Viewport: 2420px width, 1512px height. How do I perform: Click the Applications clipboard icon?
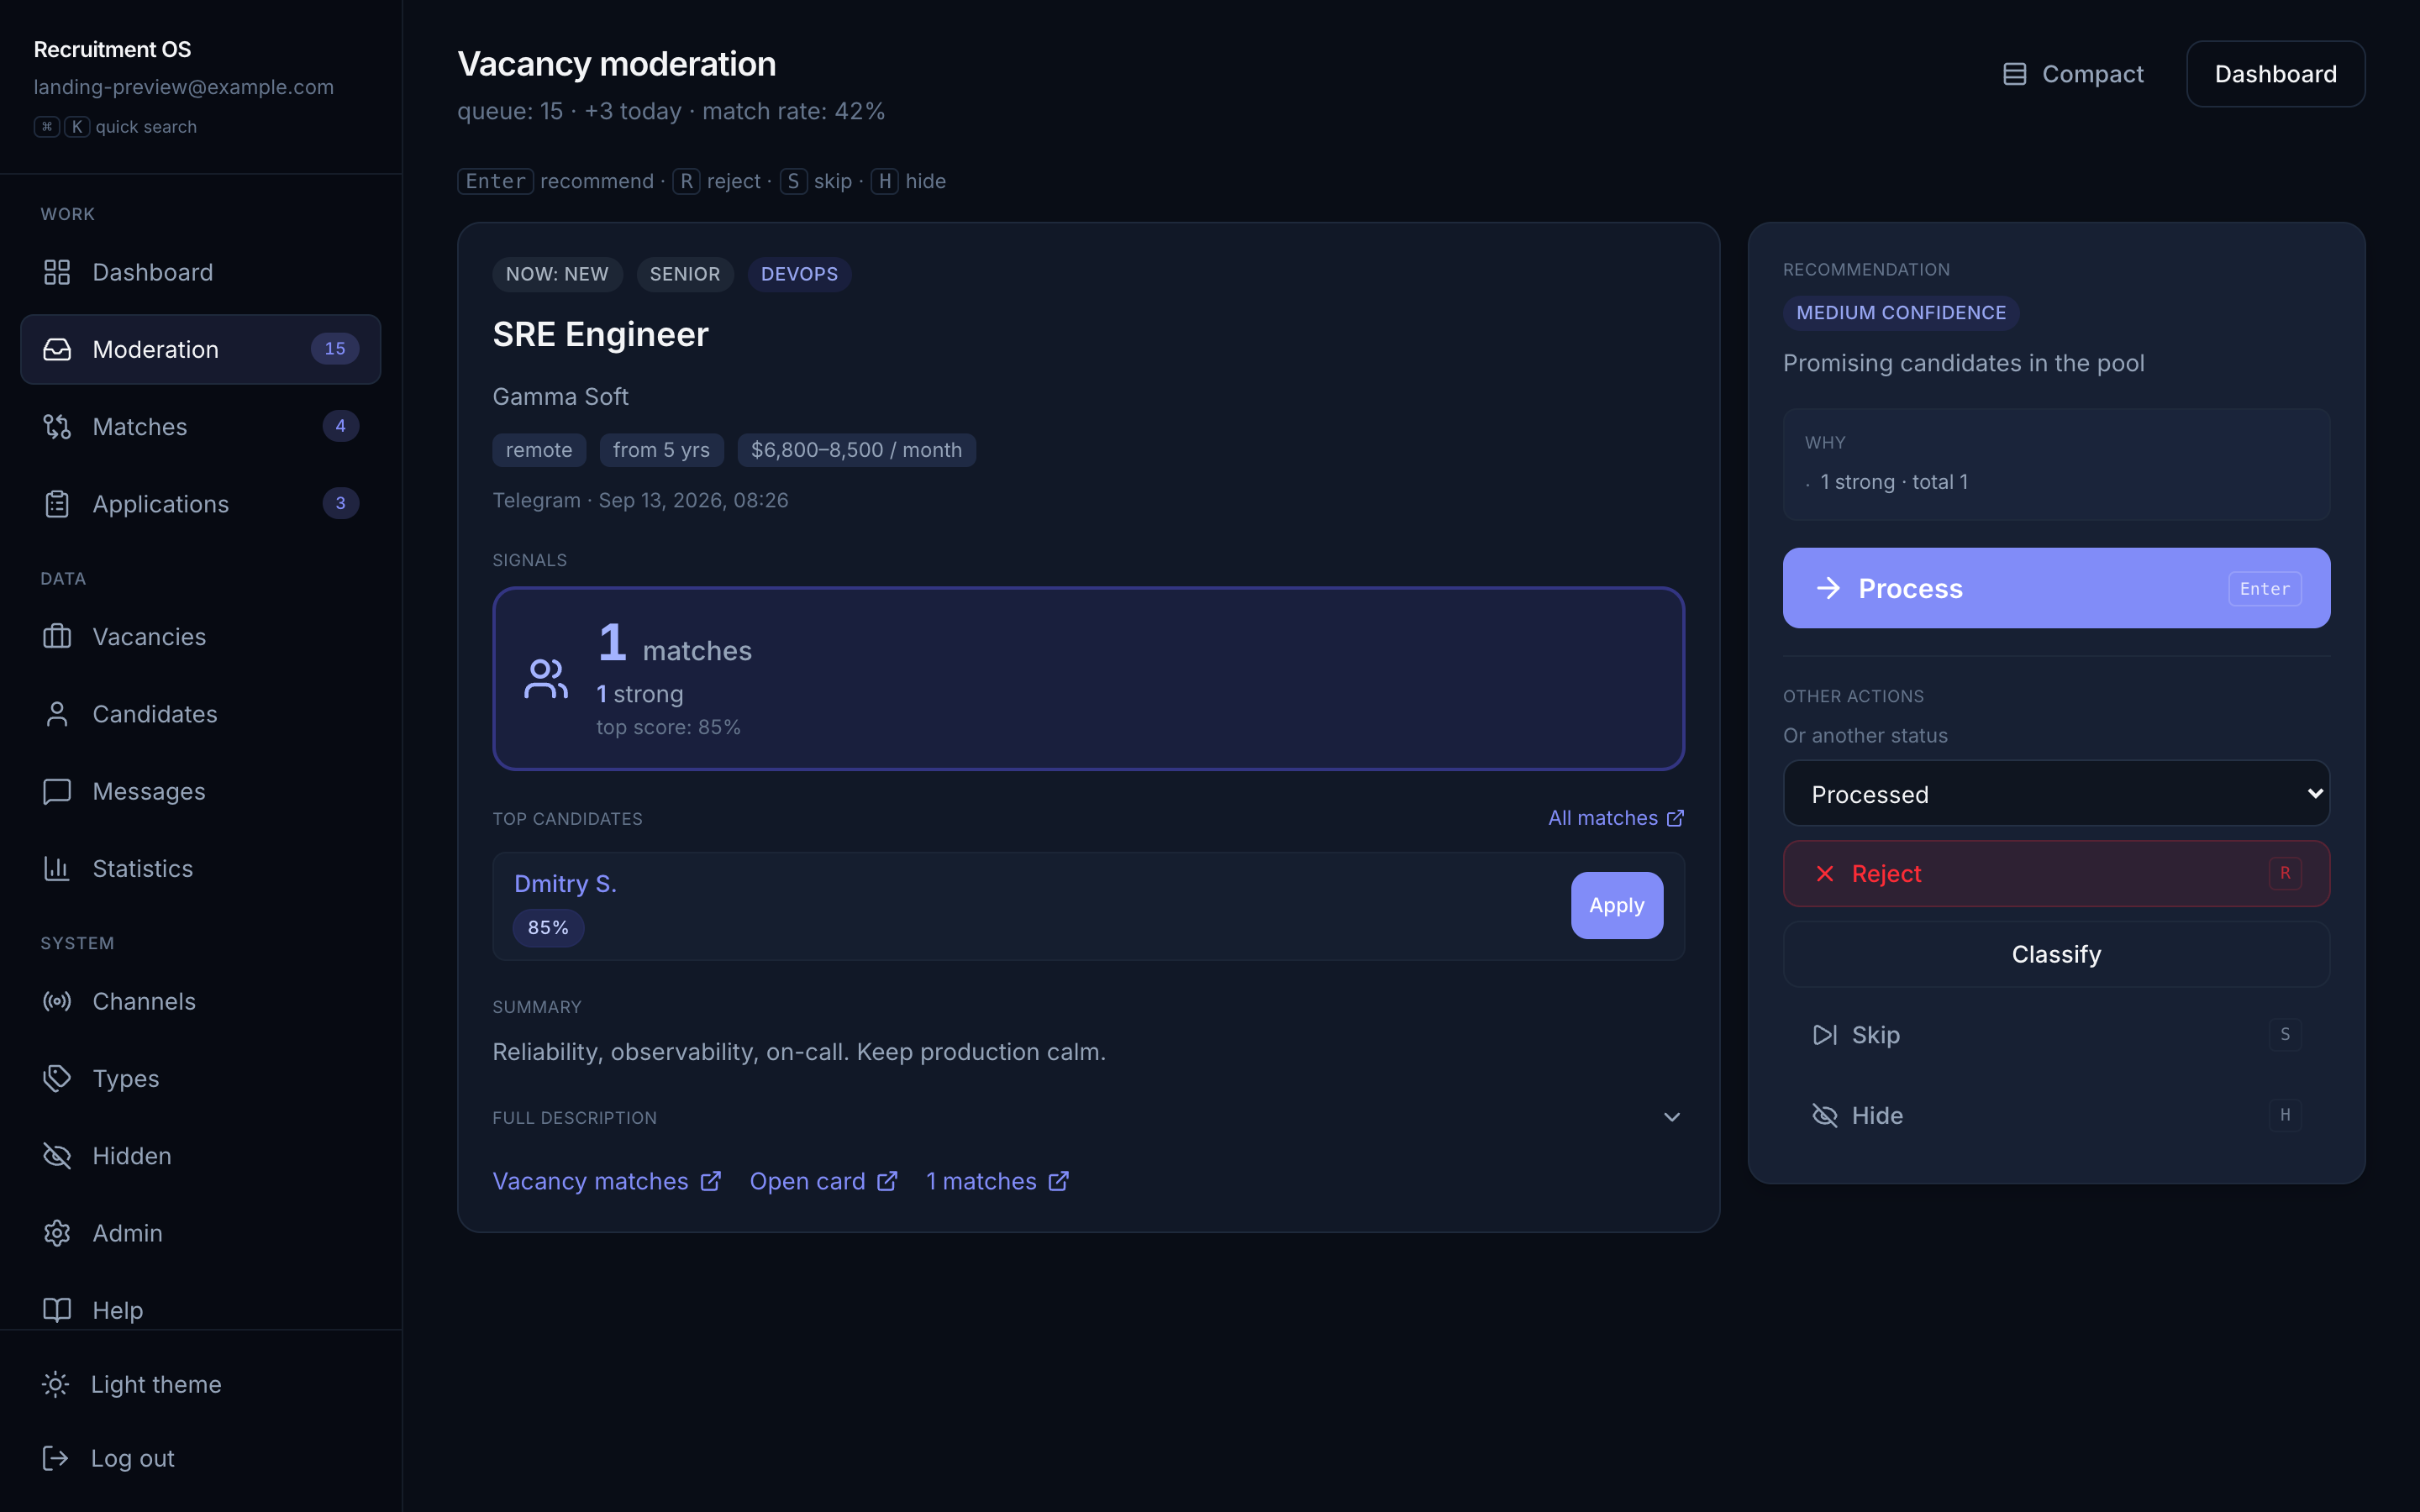point(57,504)
